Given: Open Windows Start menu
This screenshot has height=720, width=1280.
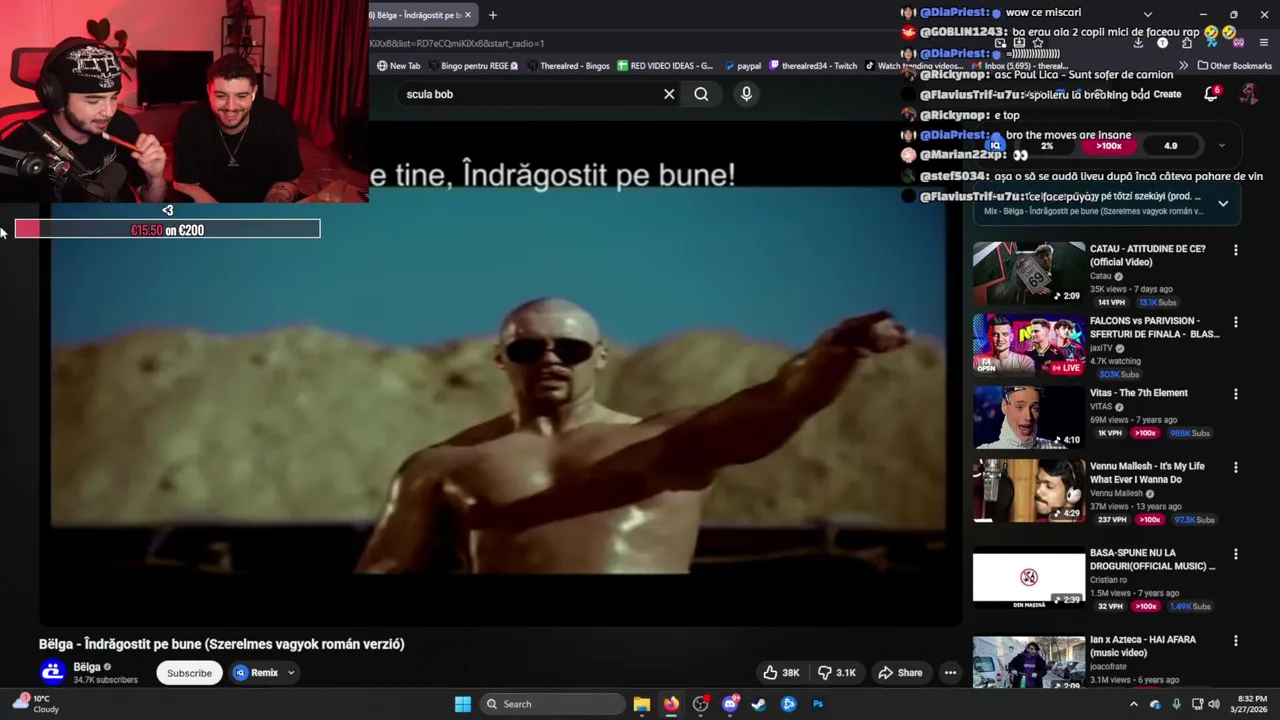Looking at the screenshot, I should [x=463, y=704].
